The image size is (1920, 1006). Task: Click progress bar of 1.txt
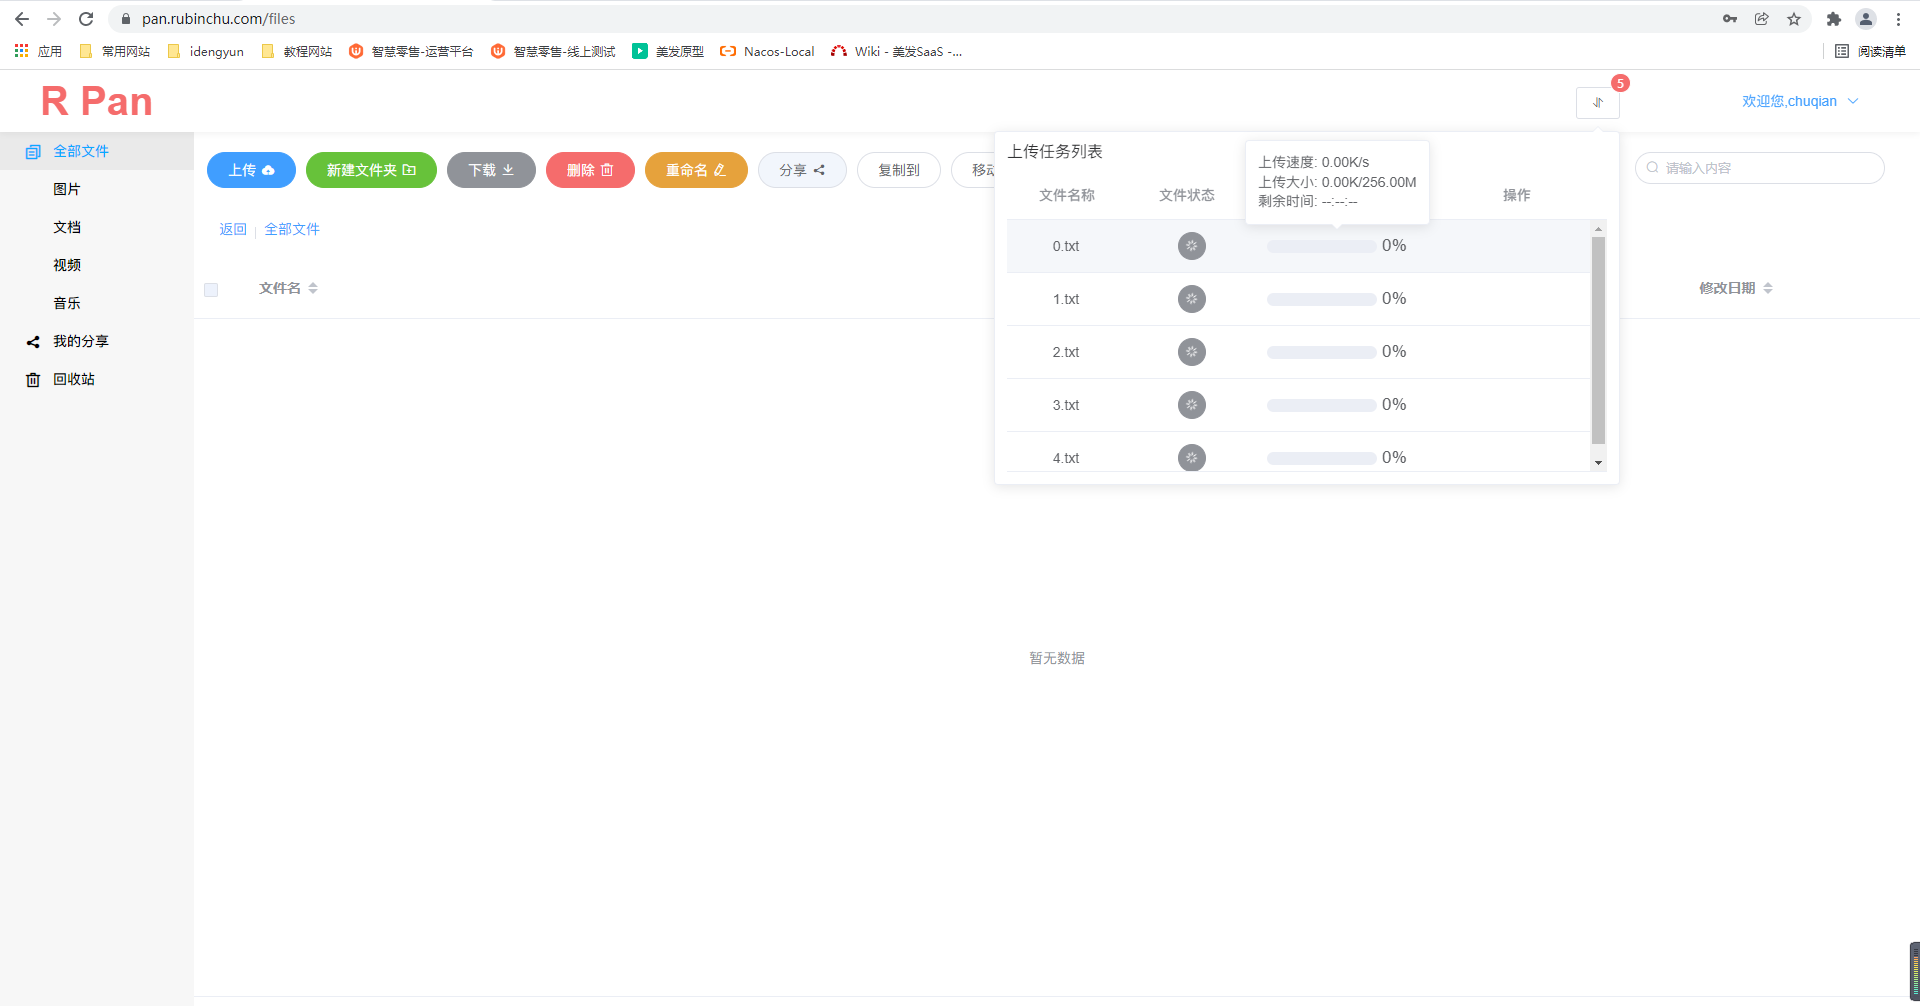(x=1321, y=299)
